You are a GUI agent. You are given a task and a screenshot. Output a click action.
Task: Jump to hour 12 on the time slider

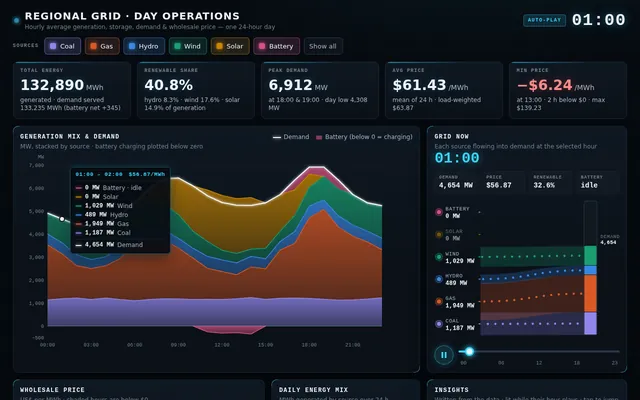539,351
